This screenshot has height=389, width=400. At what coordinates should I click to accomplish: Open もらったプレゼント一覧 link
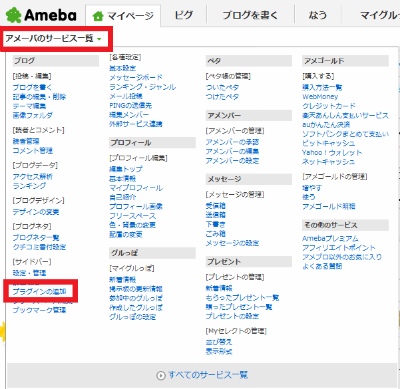tap(242, 298)
